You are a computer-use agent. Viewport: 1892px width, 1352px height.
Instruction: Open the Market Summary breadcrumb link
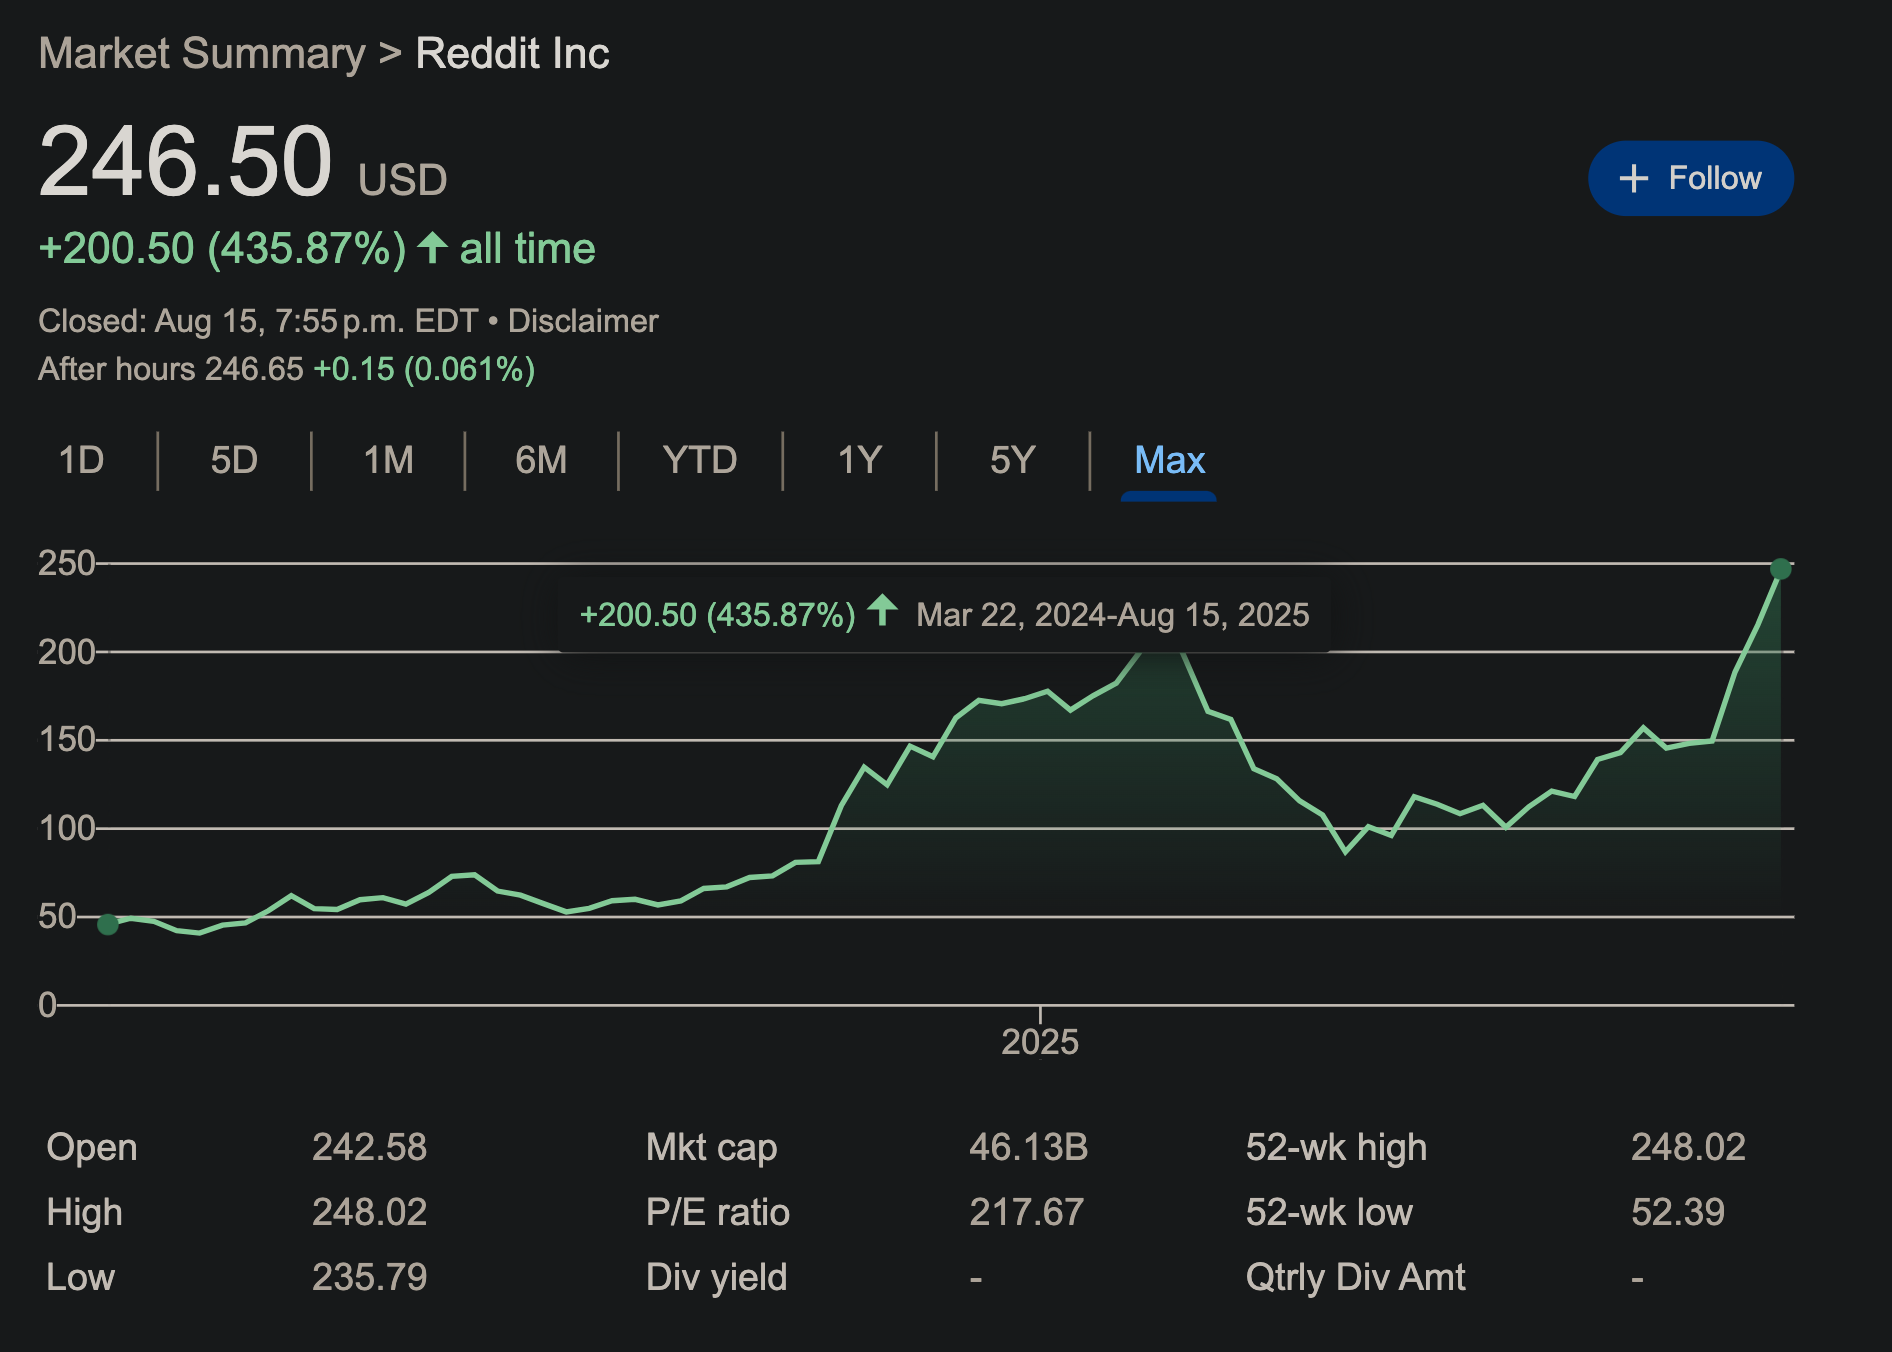pyautogui.click(x=202, y=53)
